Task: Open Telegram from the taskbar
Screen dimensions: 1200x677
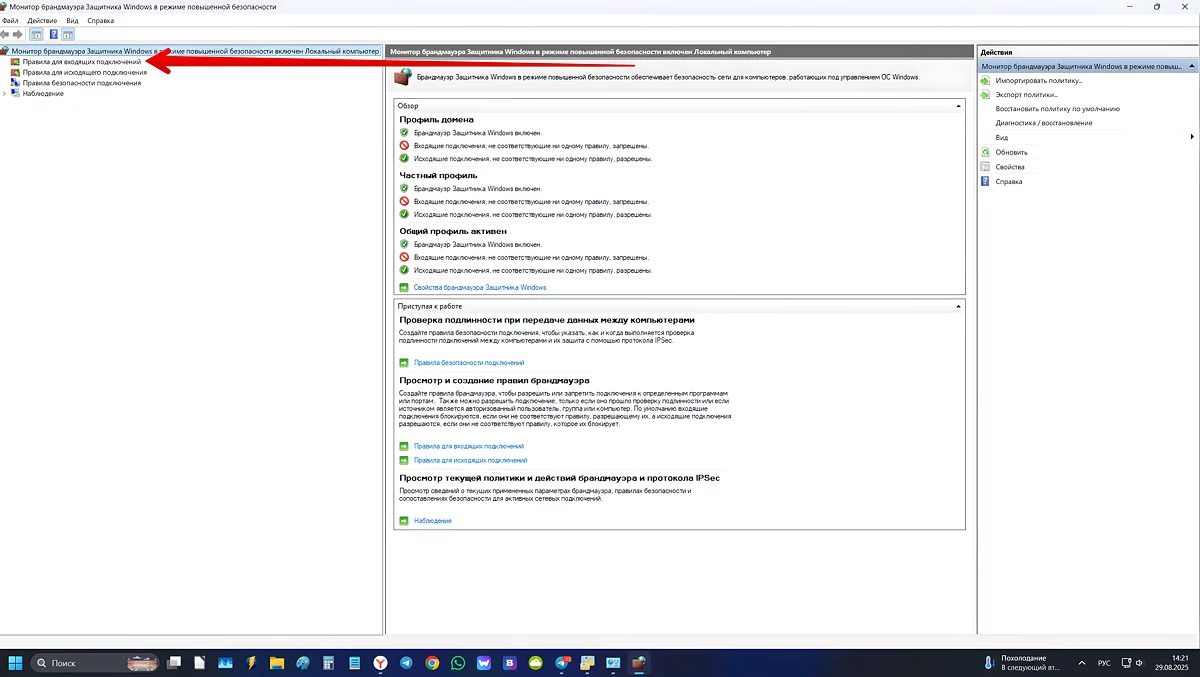Action: coord(406,662)
